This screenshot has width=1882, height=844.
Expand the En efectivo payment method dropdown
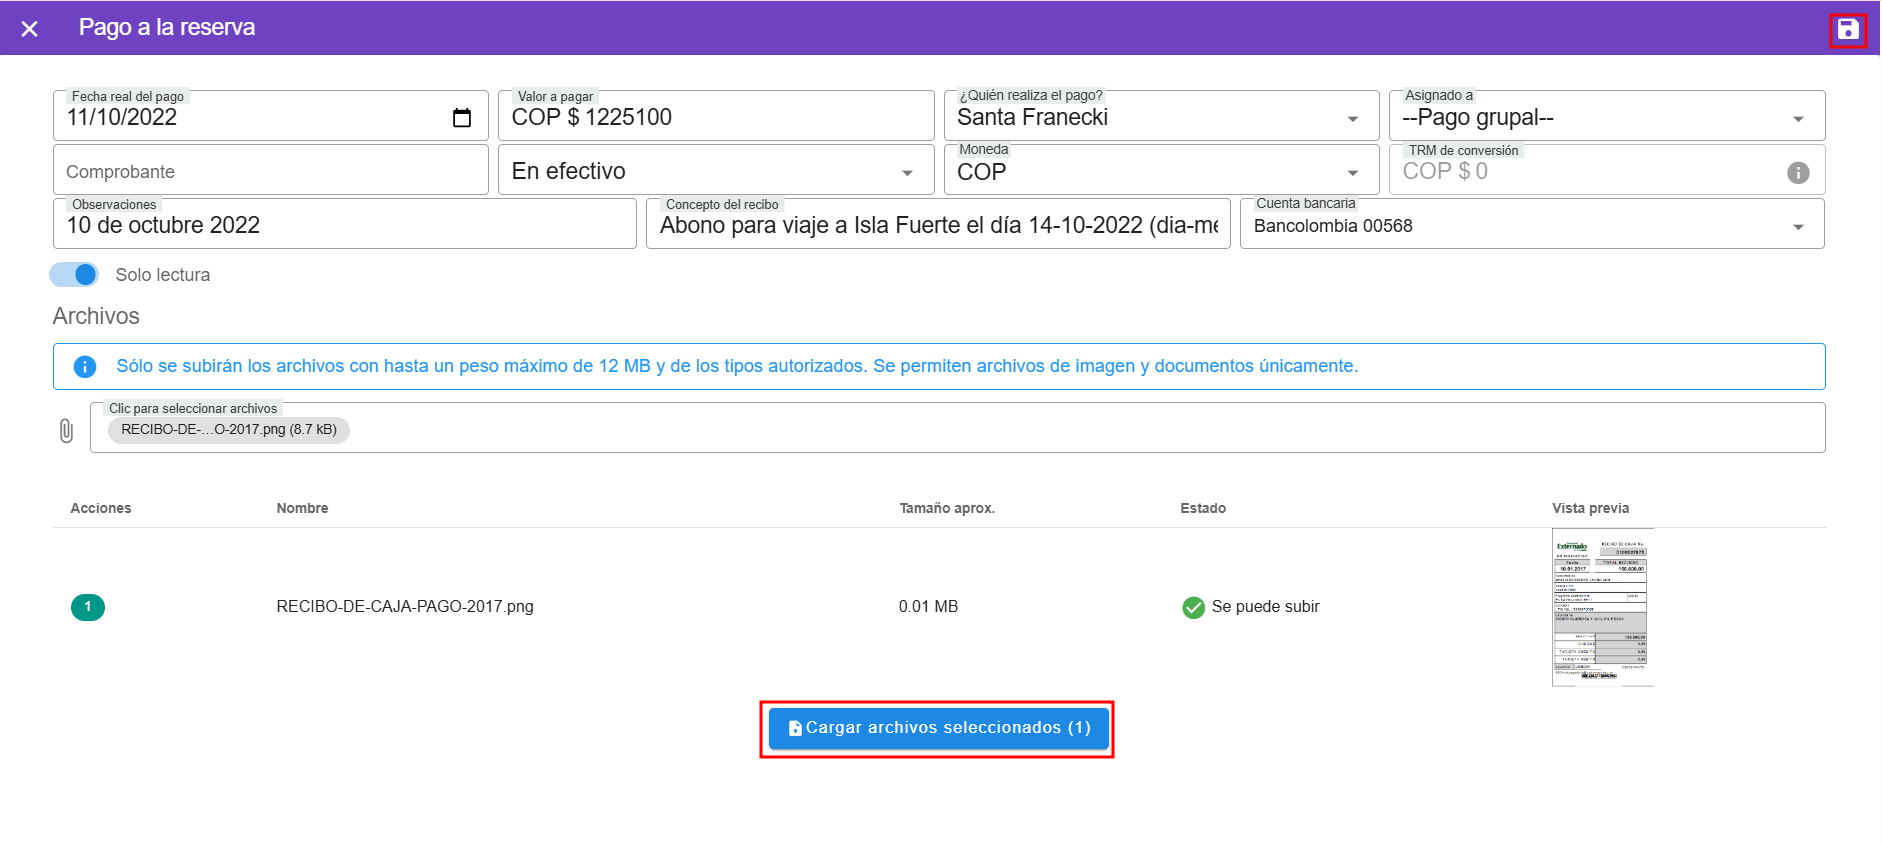point(906,173)
